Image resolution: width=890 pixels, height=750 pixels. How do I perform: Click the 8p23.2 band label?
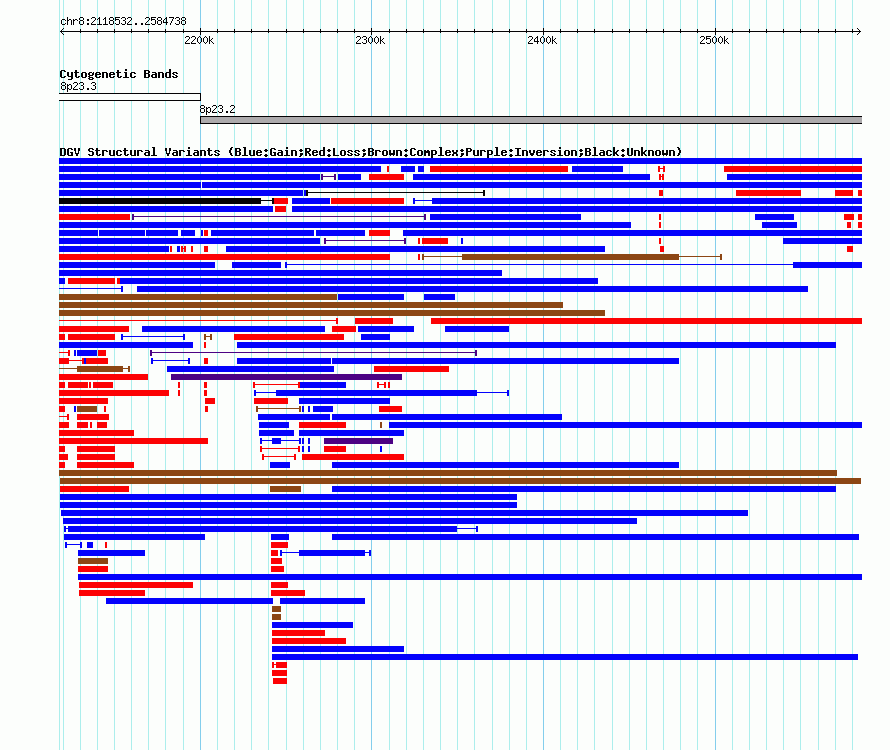coord(217,109)
